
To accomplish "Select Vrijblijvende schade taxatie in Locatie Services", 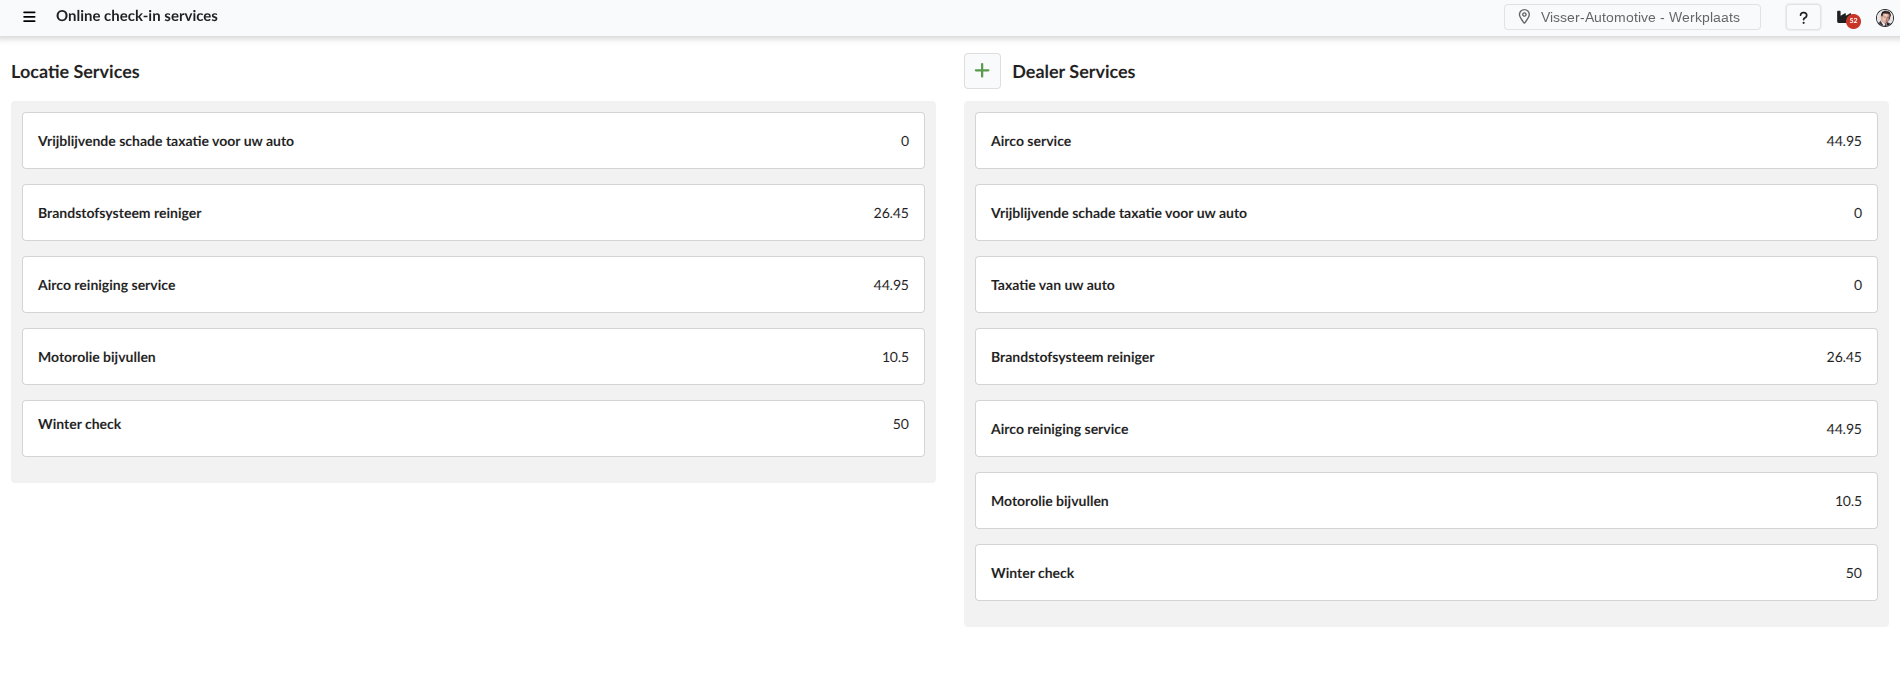I will 473,141.
